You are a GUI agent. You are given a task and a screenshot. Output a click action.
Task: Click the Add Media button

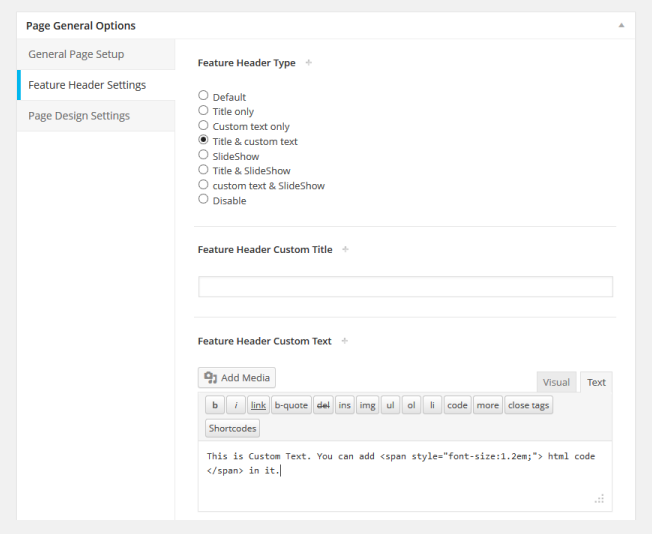237,378
